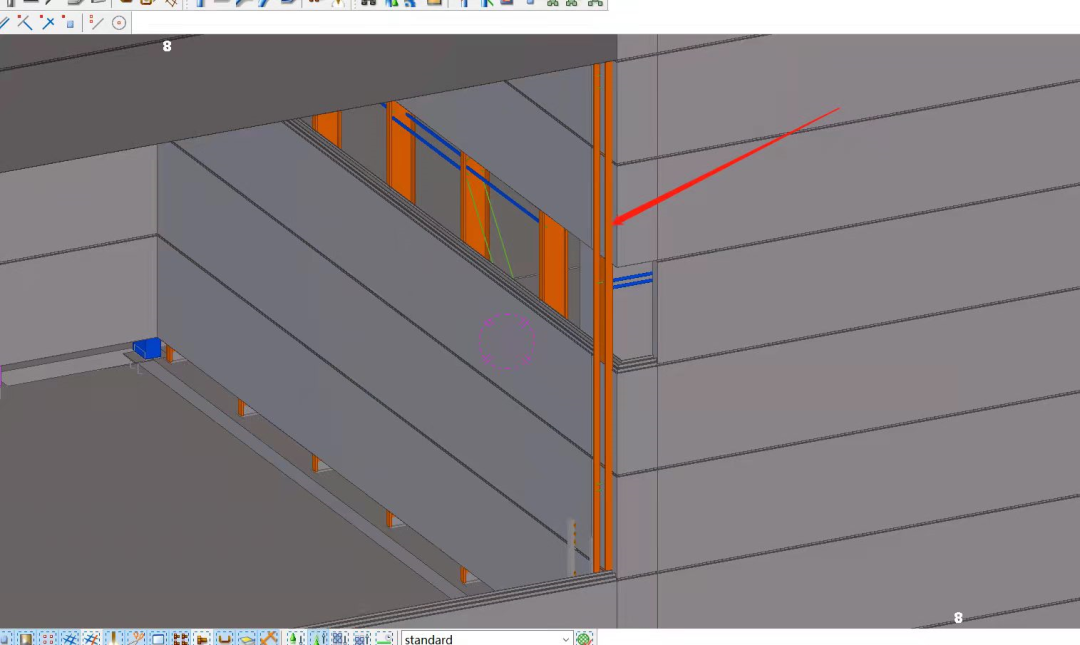Select the short blue beam beside the orange column
The image size is (1080, 645).
[x=632, y=280]
